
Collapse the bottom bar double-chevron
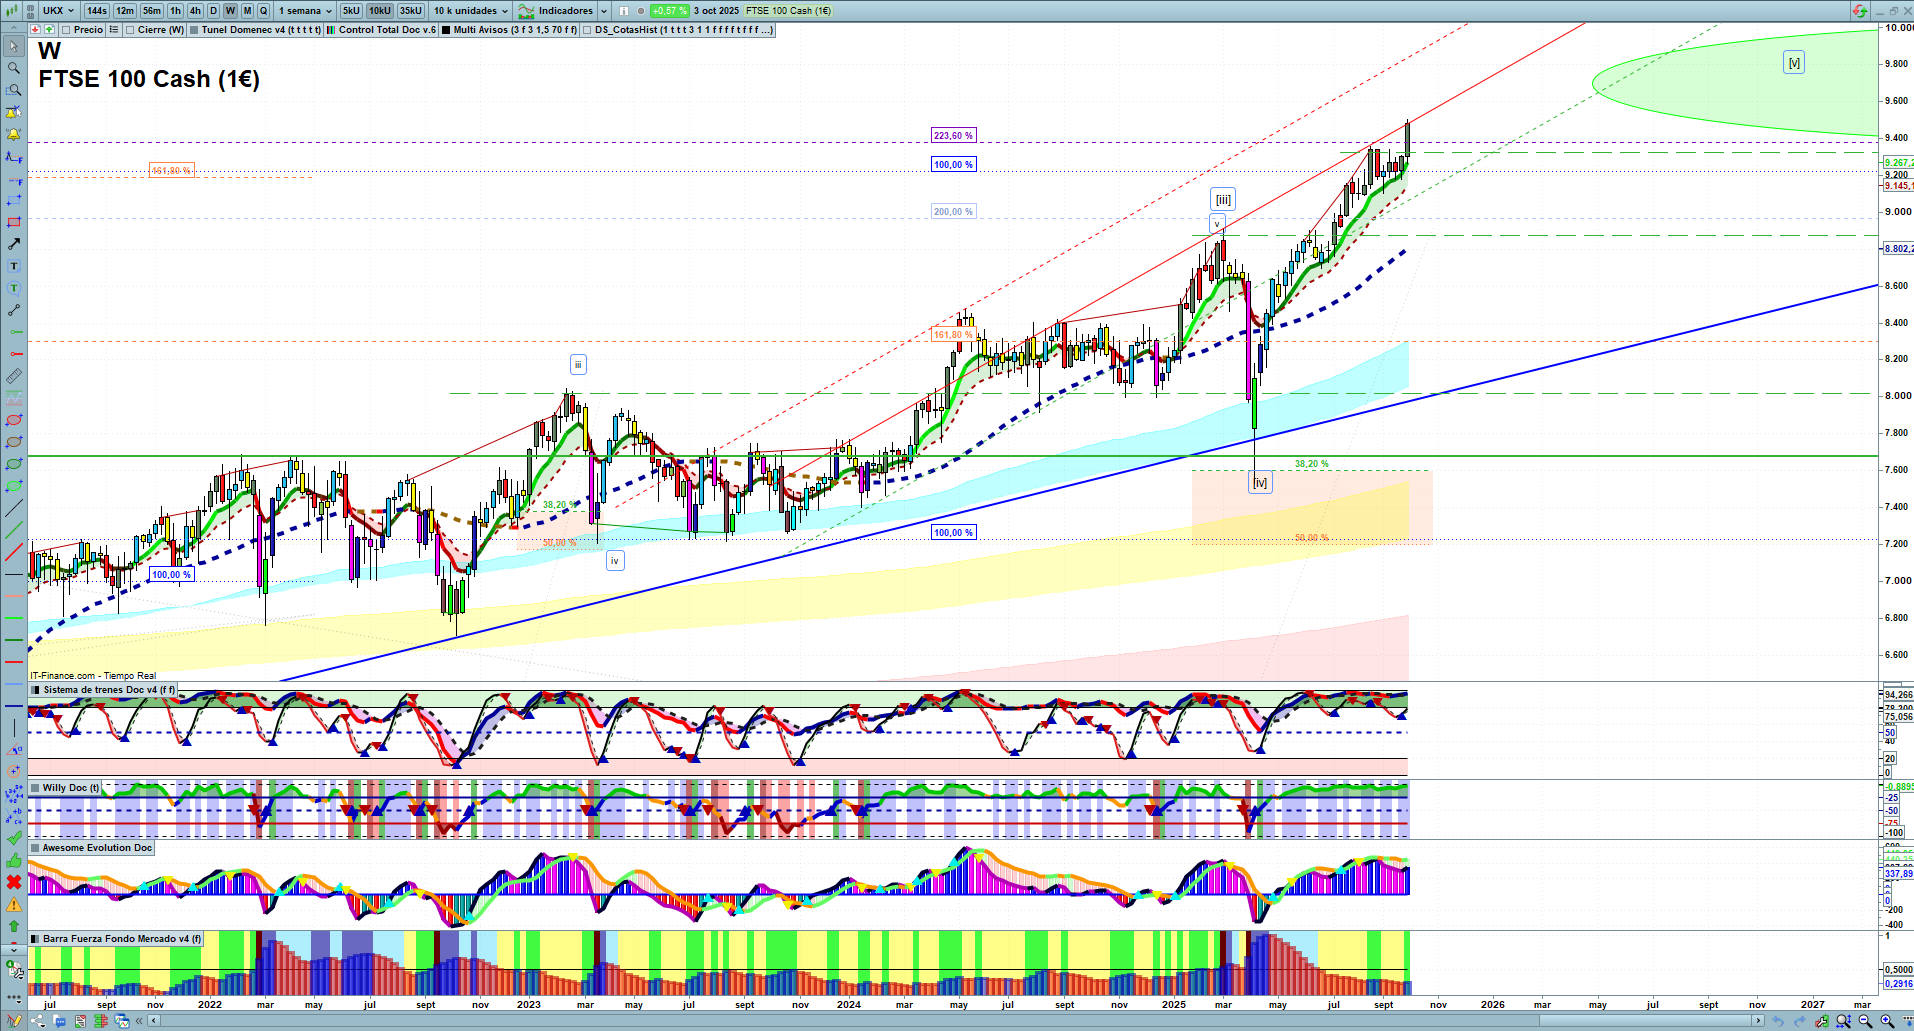point(139,1021)
